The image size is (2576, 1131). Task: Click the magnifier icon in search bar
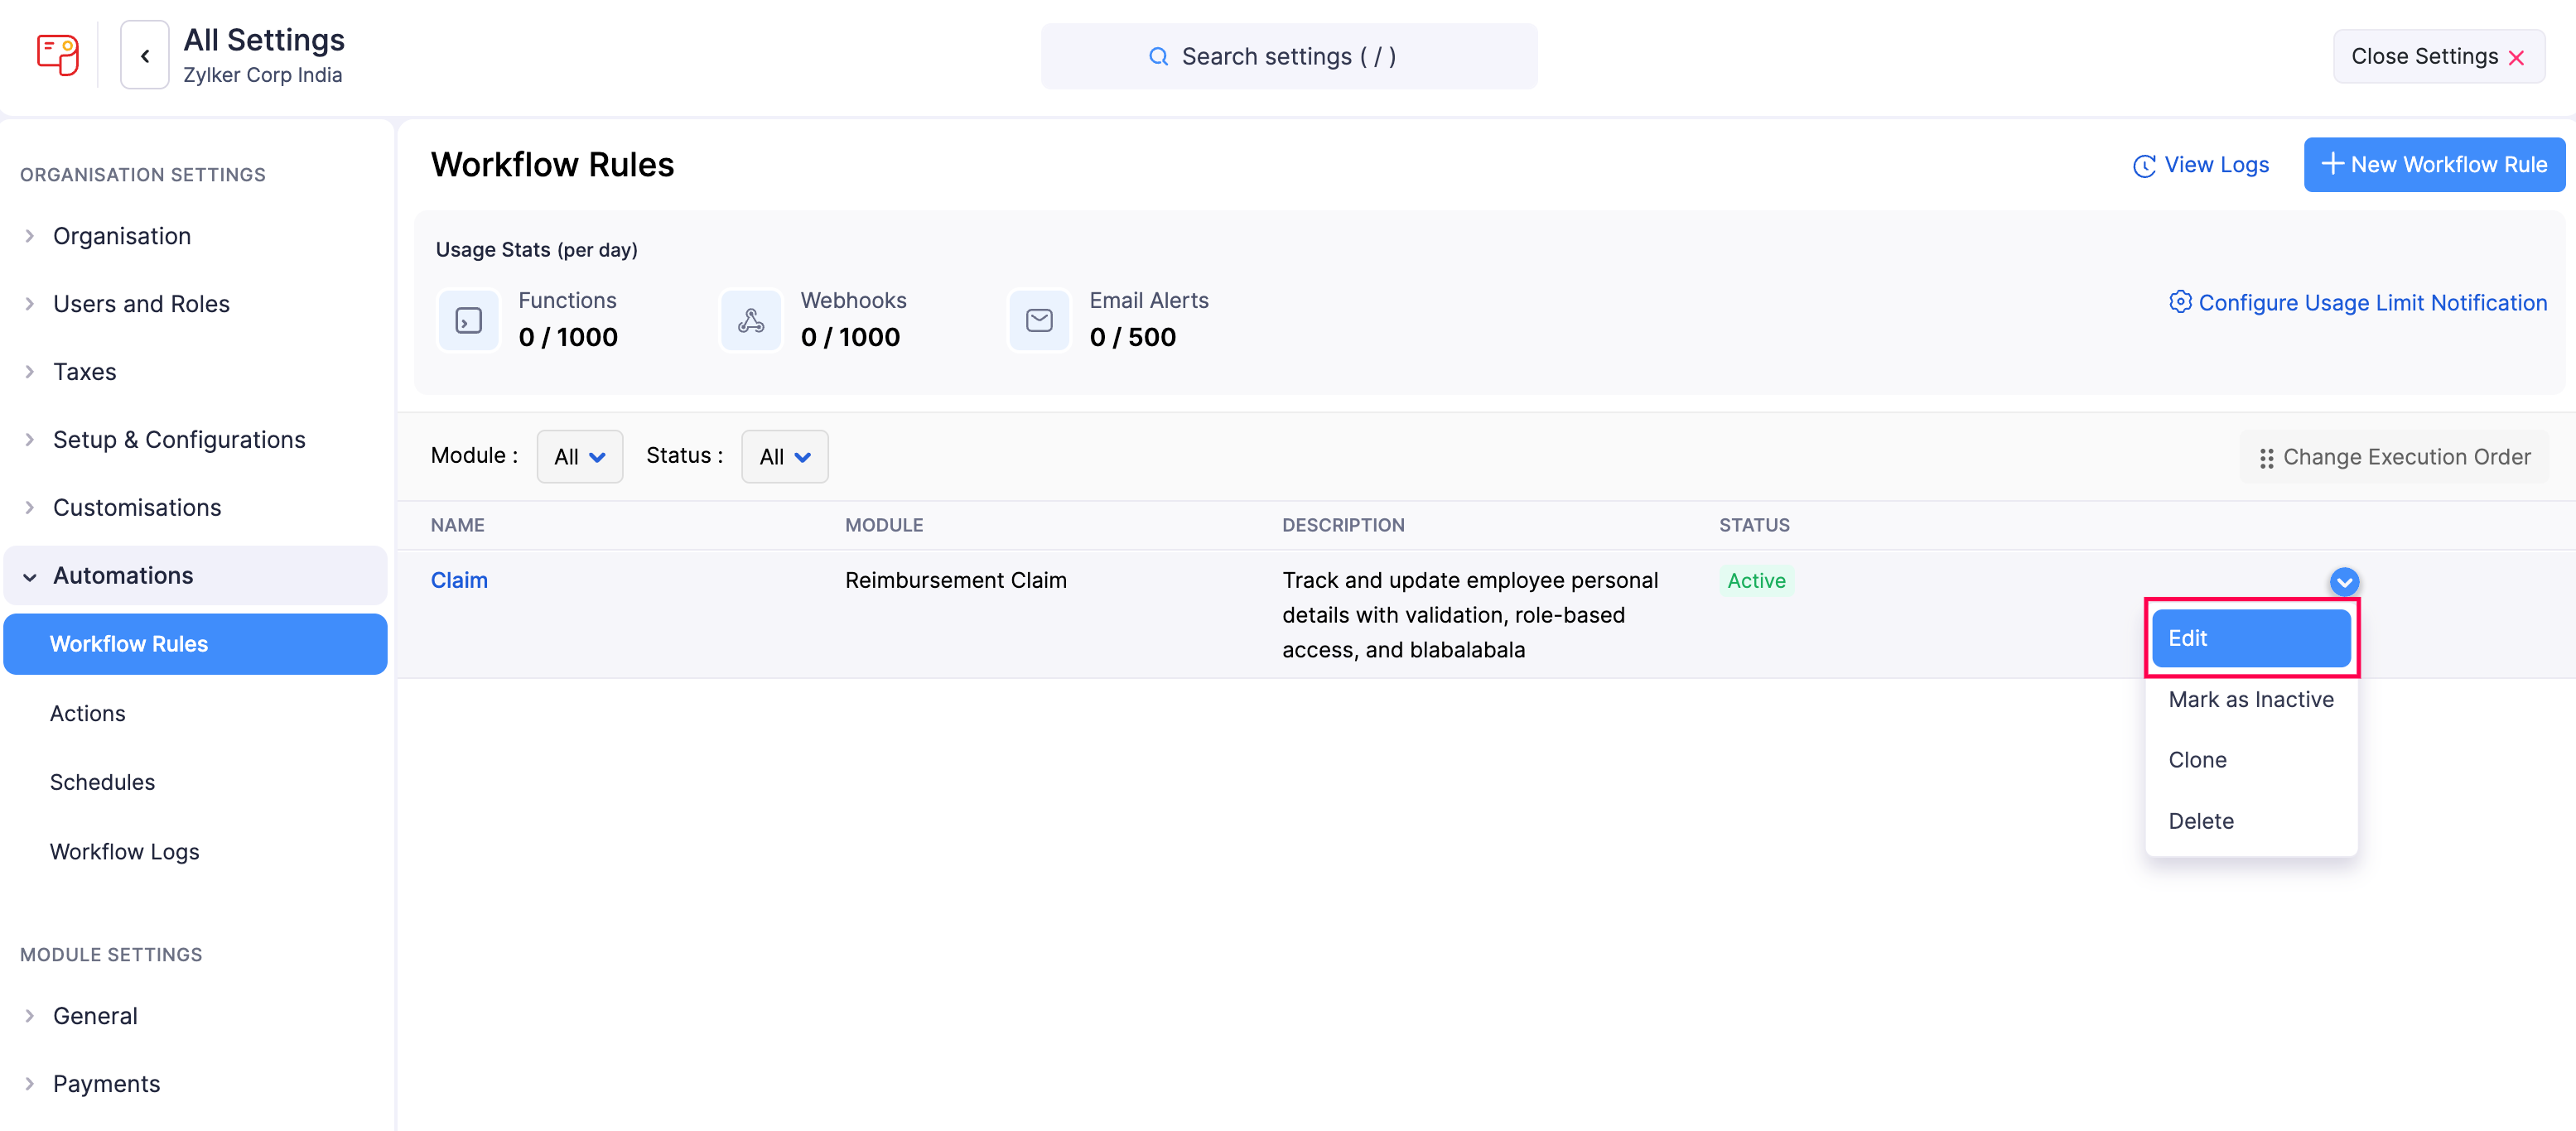[x=1158, y=56]
